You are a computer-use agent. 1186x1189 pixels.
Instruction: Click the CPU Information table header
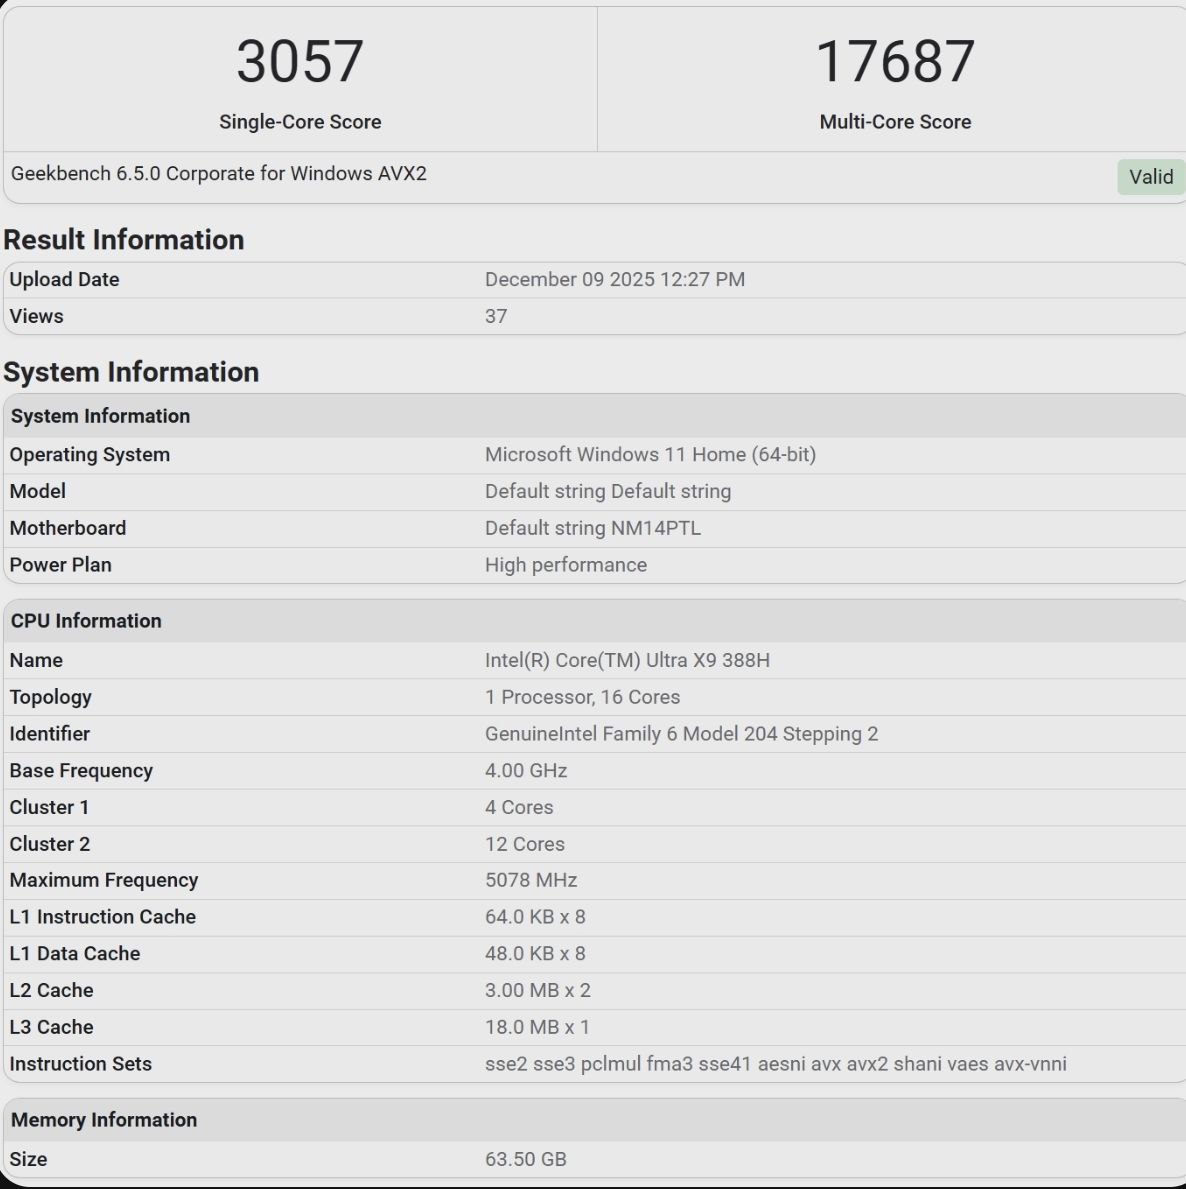pyautogui.click(x=86, y=621)
